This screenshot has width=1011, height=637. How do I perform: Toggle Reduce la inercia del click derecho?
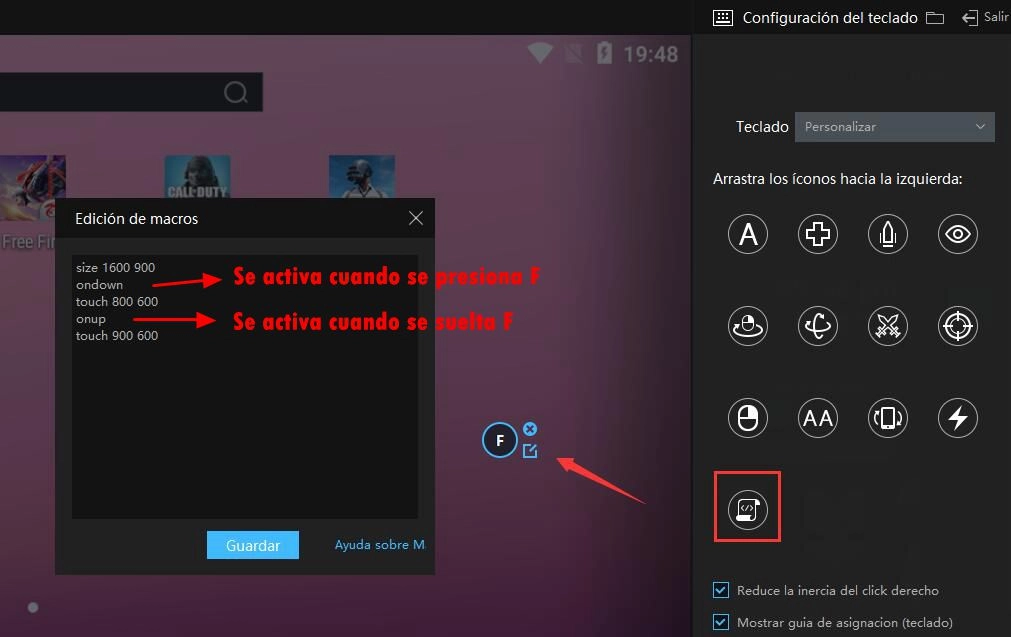721,590
